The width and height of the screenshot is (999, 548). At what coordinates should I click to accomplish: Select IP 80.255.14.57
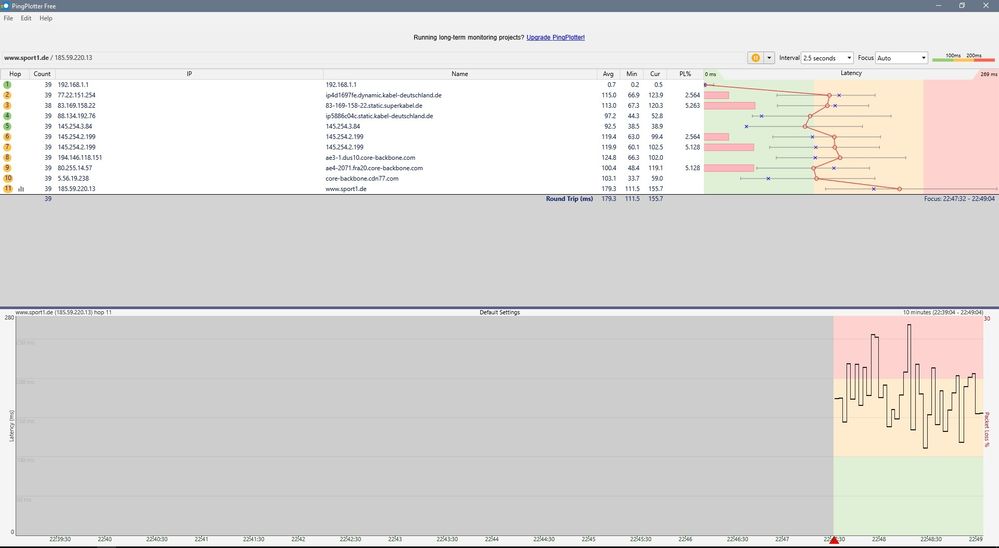click(x=75, y=168)
